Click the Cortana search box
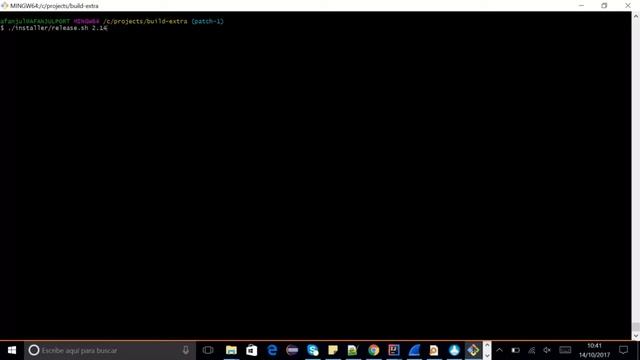Screen dimensions: 640x360 point(109,350)
